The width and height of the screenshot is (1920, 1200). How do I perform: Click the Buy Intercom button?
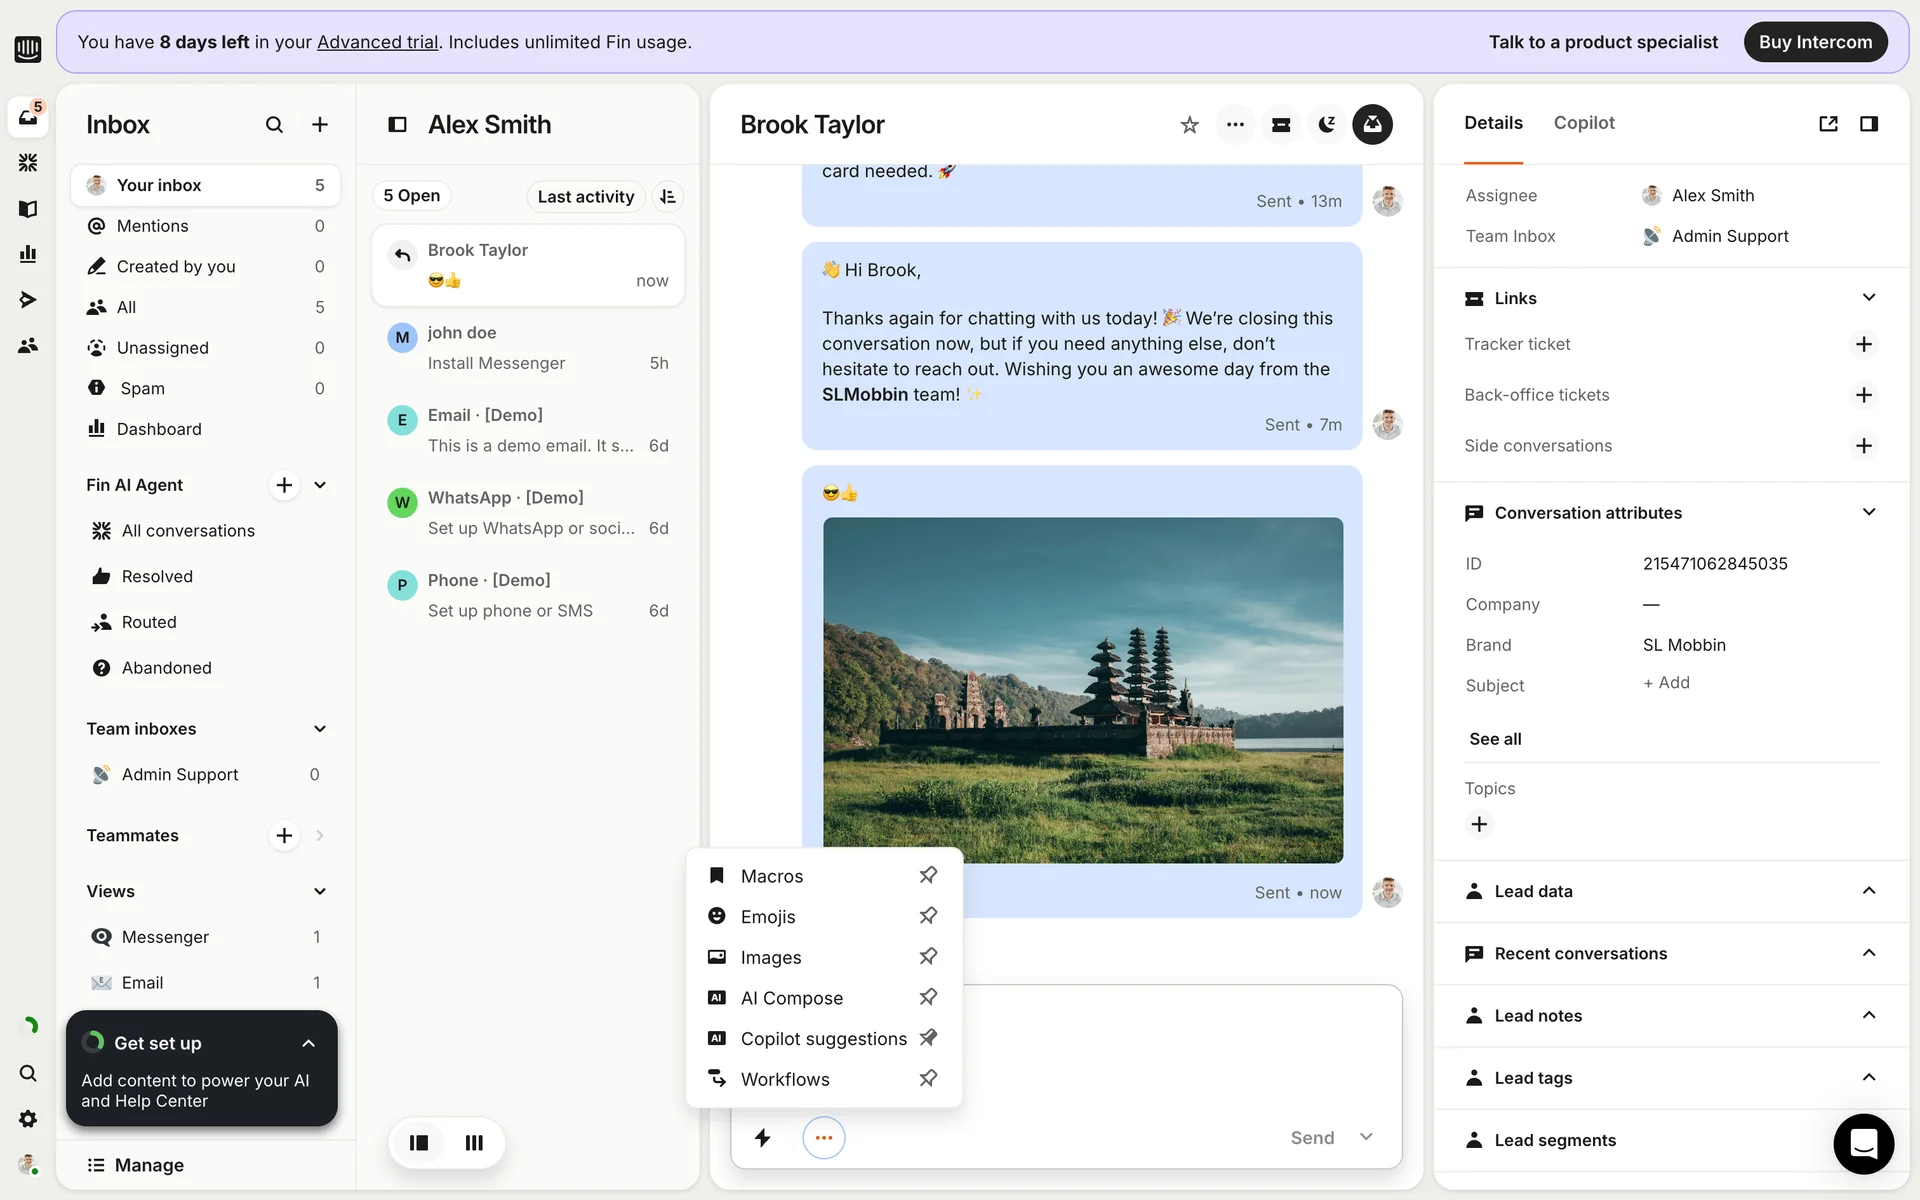pyautogui.click(x=1815, y=42)
